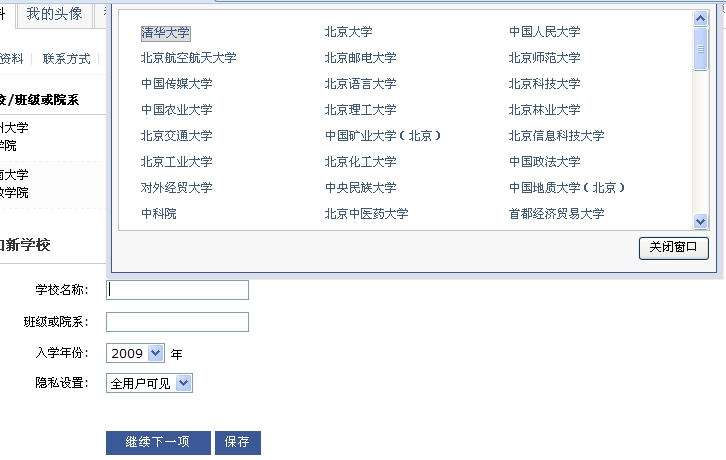Switch to the 我的头像 tab
Viewport: 726px width, 460px height.
point(54,14)
